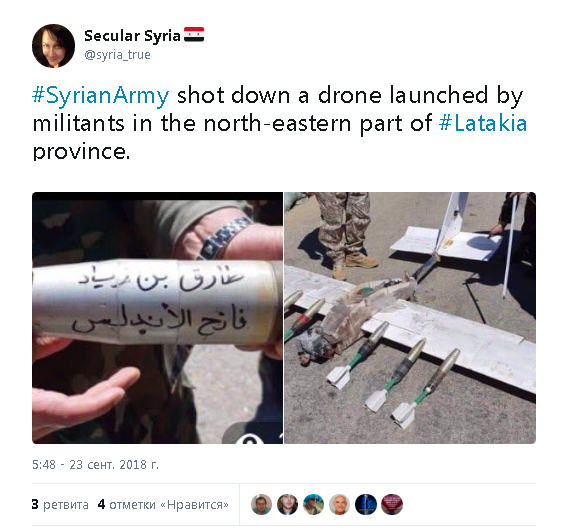570x529 pixels.
Task: Open the #Latakia hashtag
Action: (x=483, y=123)
